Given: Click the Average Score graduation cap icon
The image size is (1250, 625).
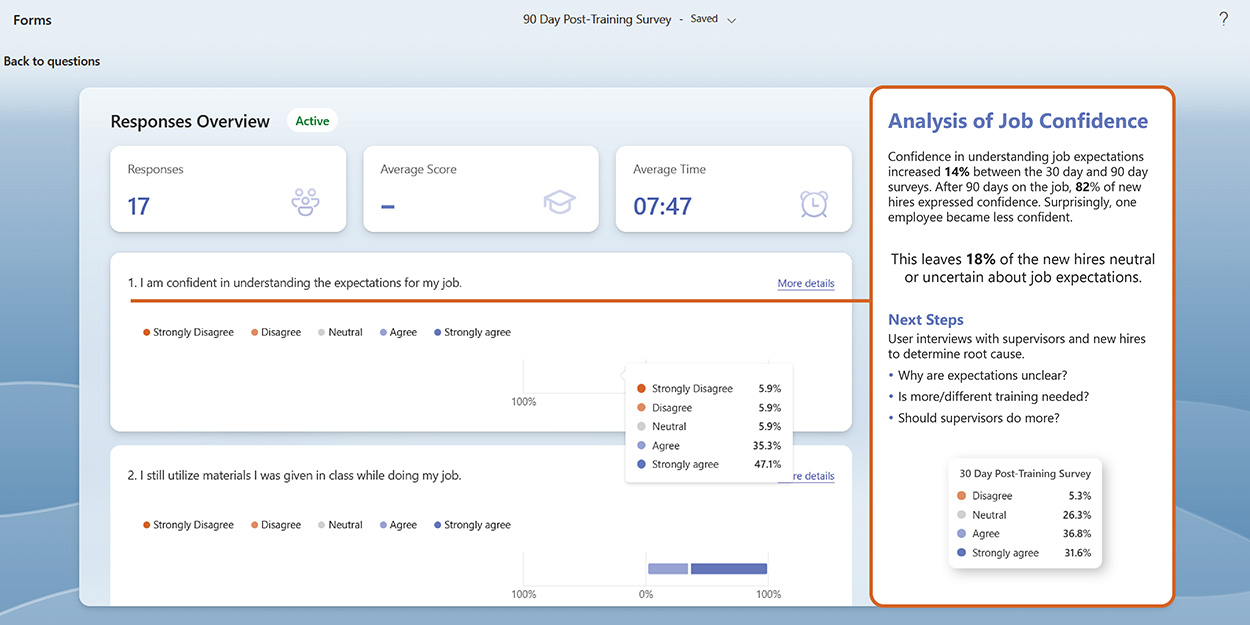Looking at the screenshot, I should [x=560, y=202].
